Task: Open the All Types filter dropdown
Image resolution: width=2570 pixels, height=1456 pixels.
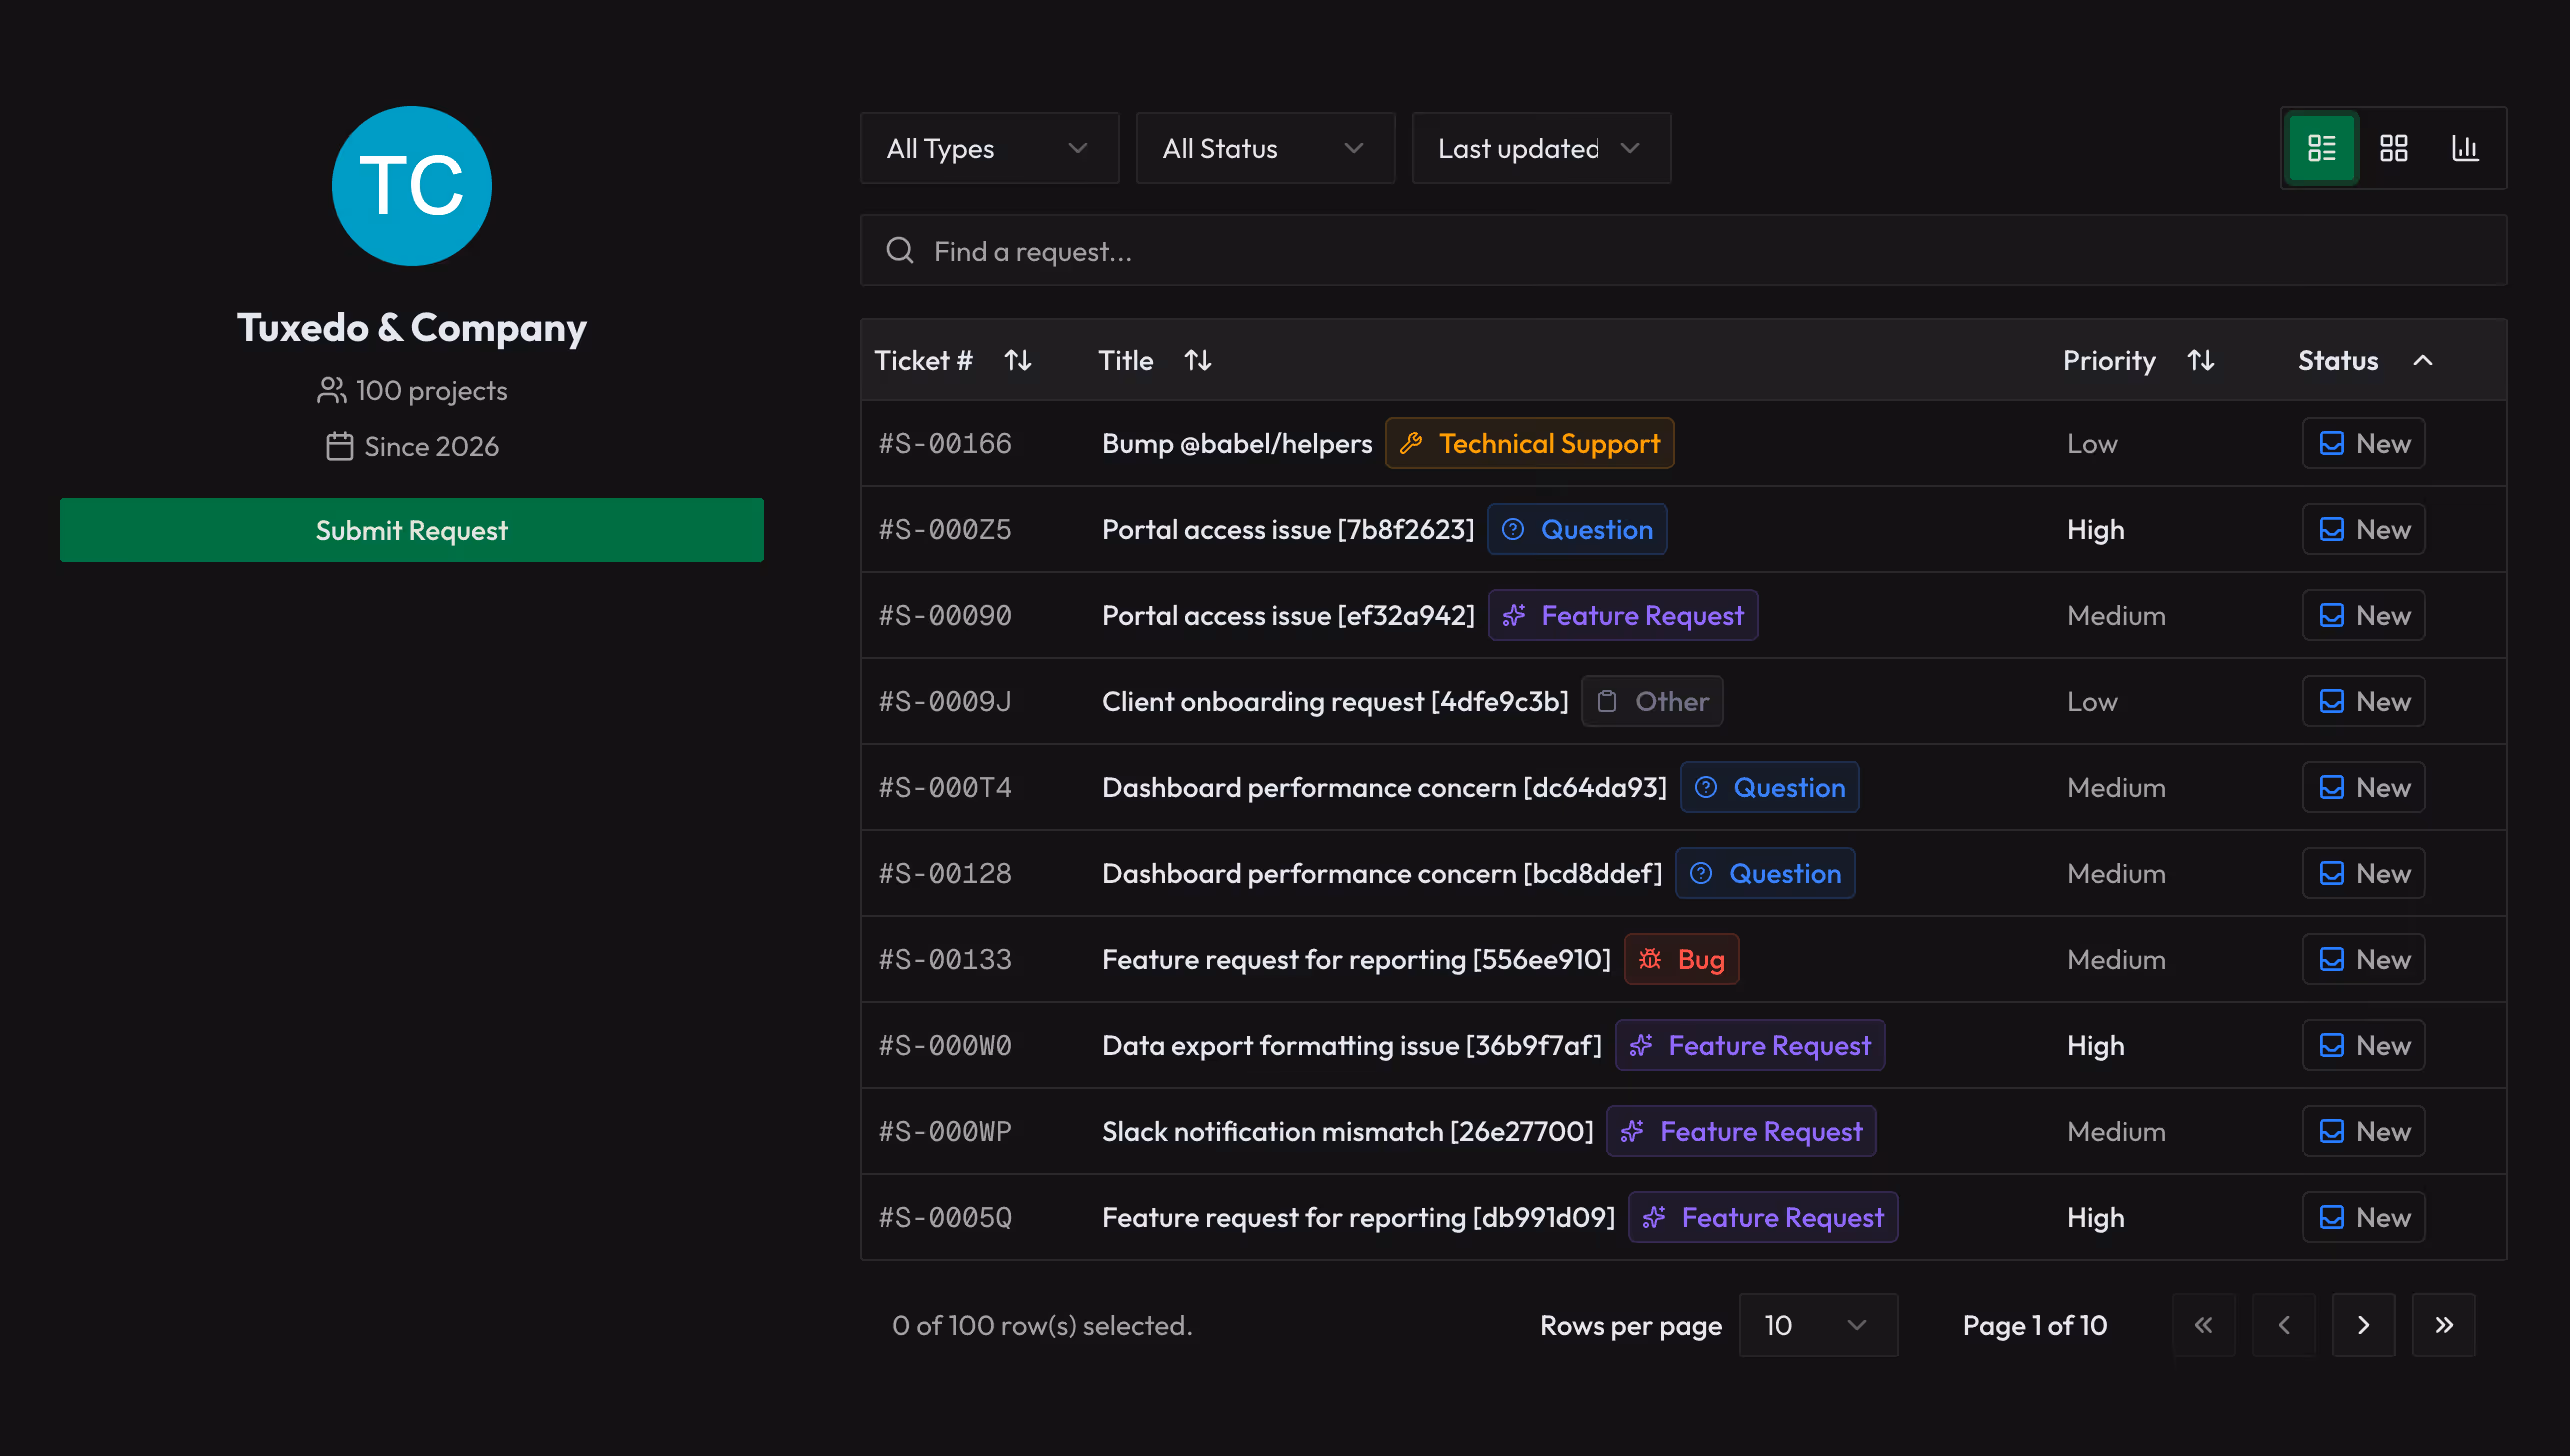Action: point(989,148)
